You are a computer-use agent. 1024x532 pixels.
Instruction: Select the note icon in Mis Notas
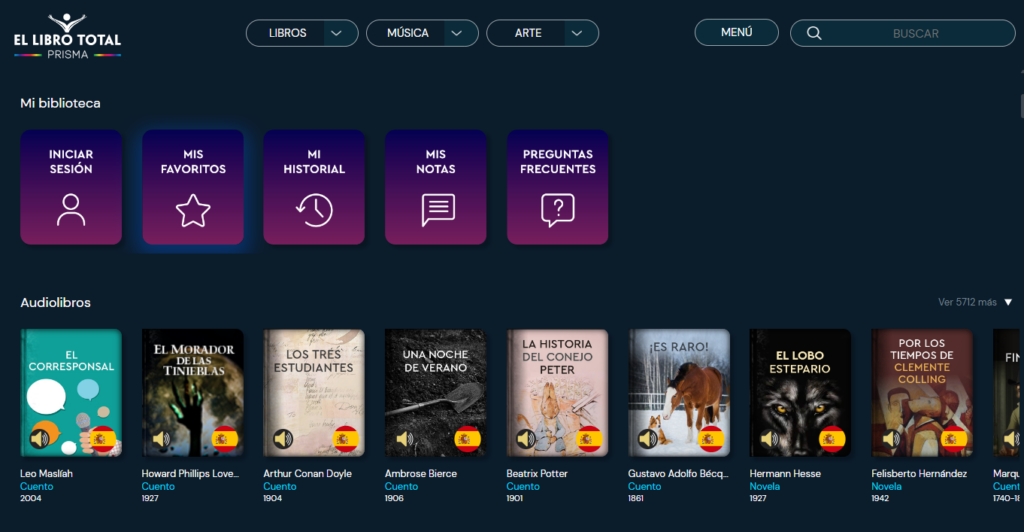[438, 210]
